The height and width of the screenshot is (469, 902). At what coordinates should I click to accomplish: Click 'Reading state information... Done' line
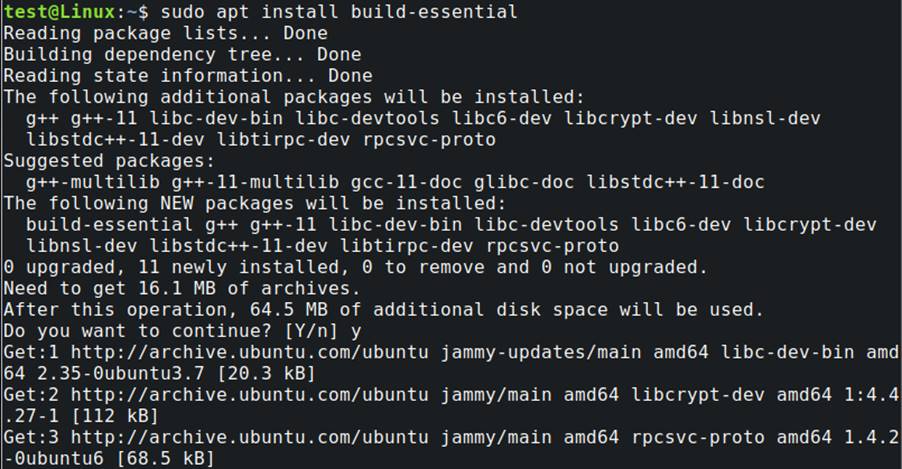click(x=187, y=75)
